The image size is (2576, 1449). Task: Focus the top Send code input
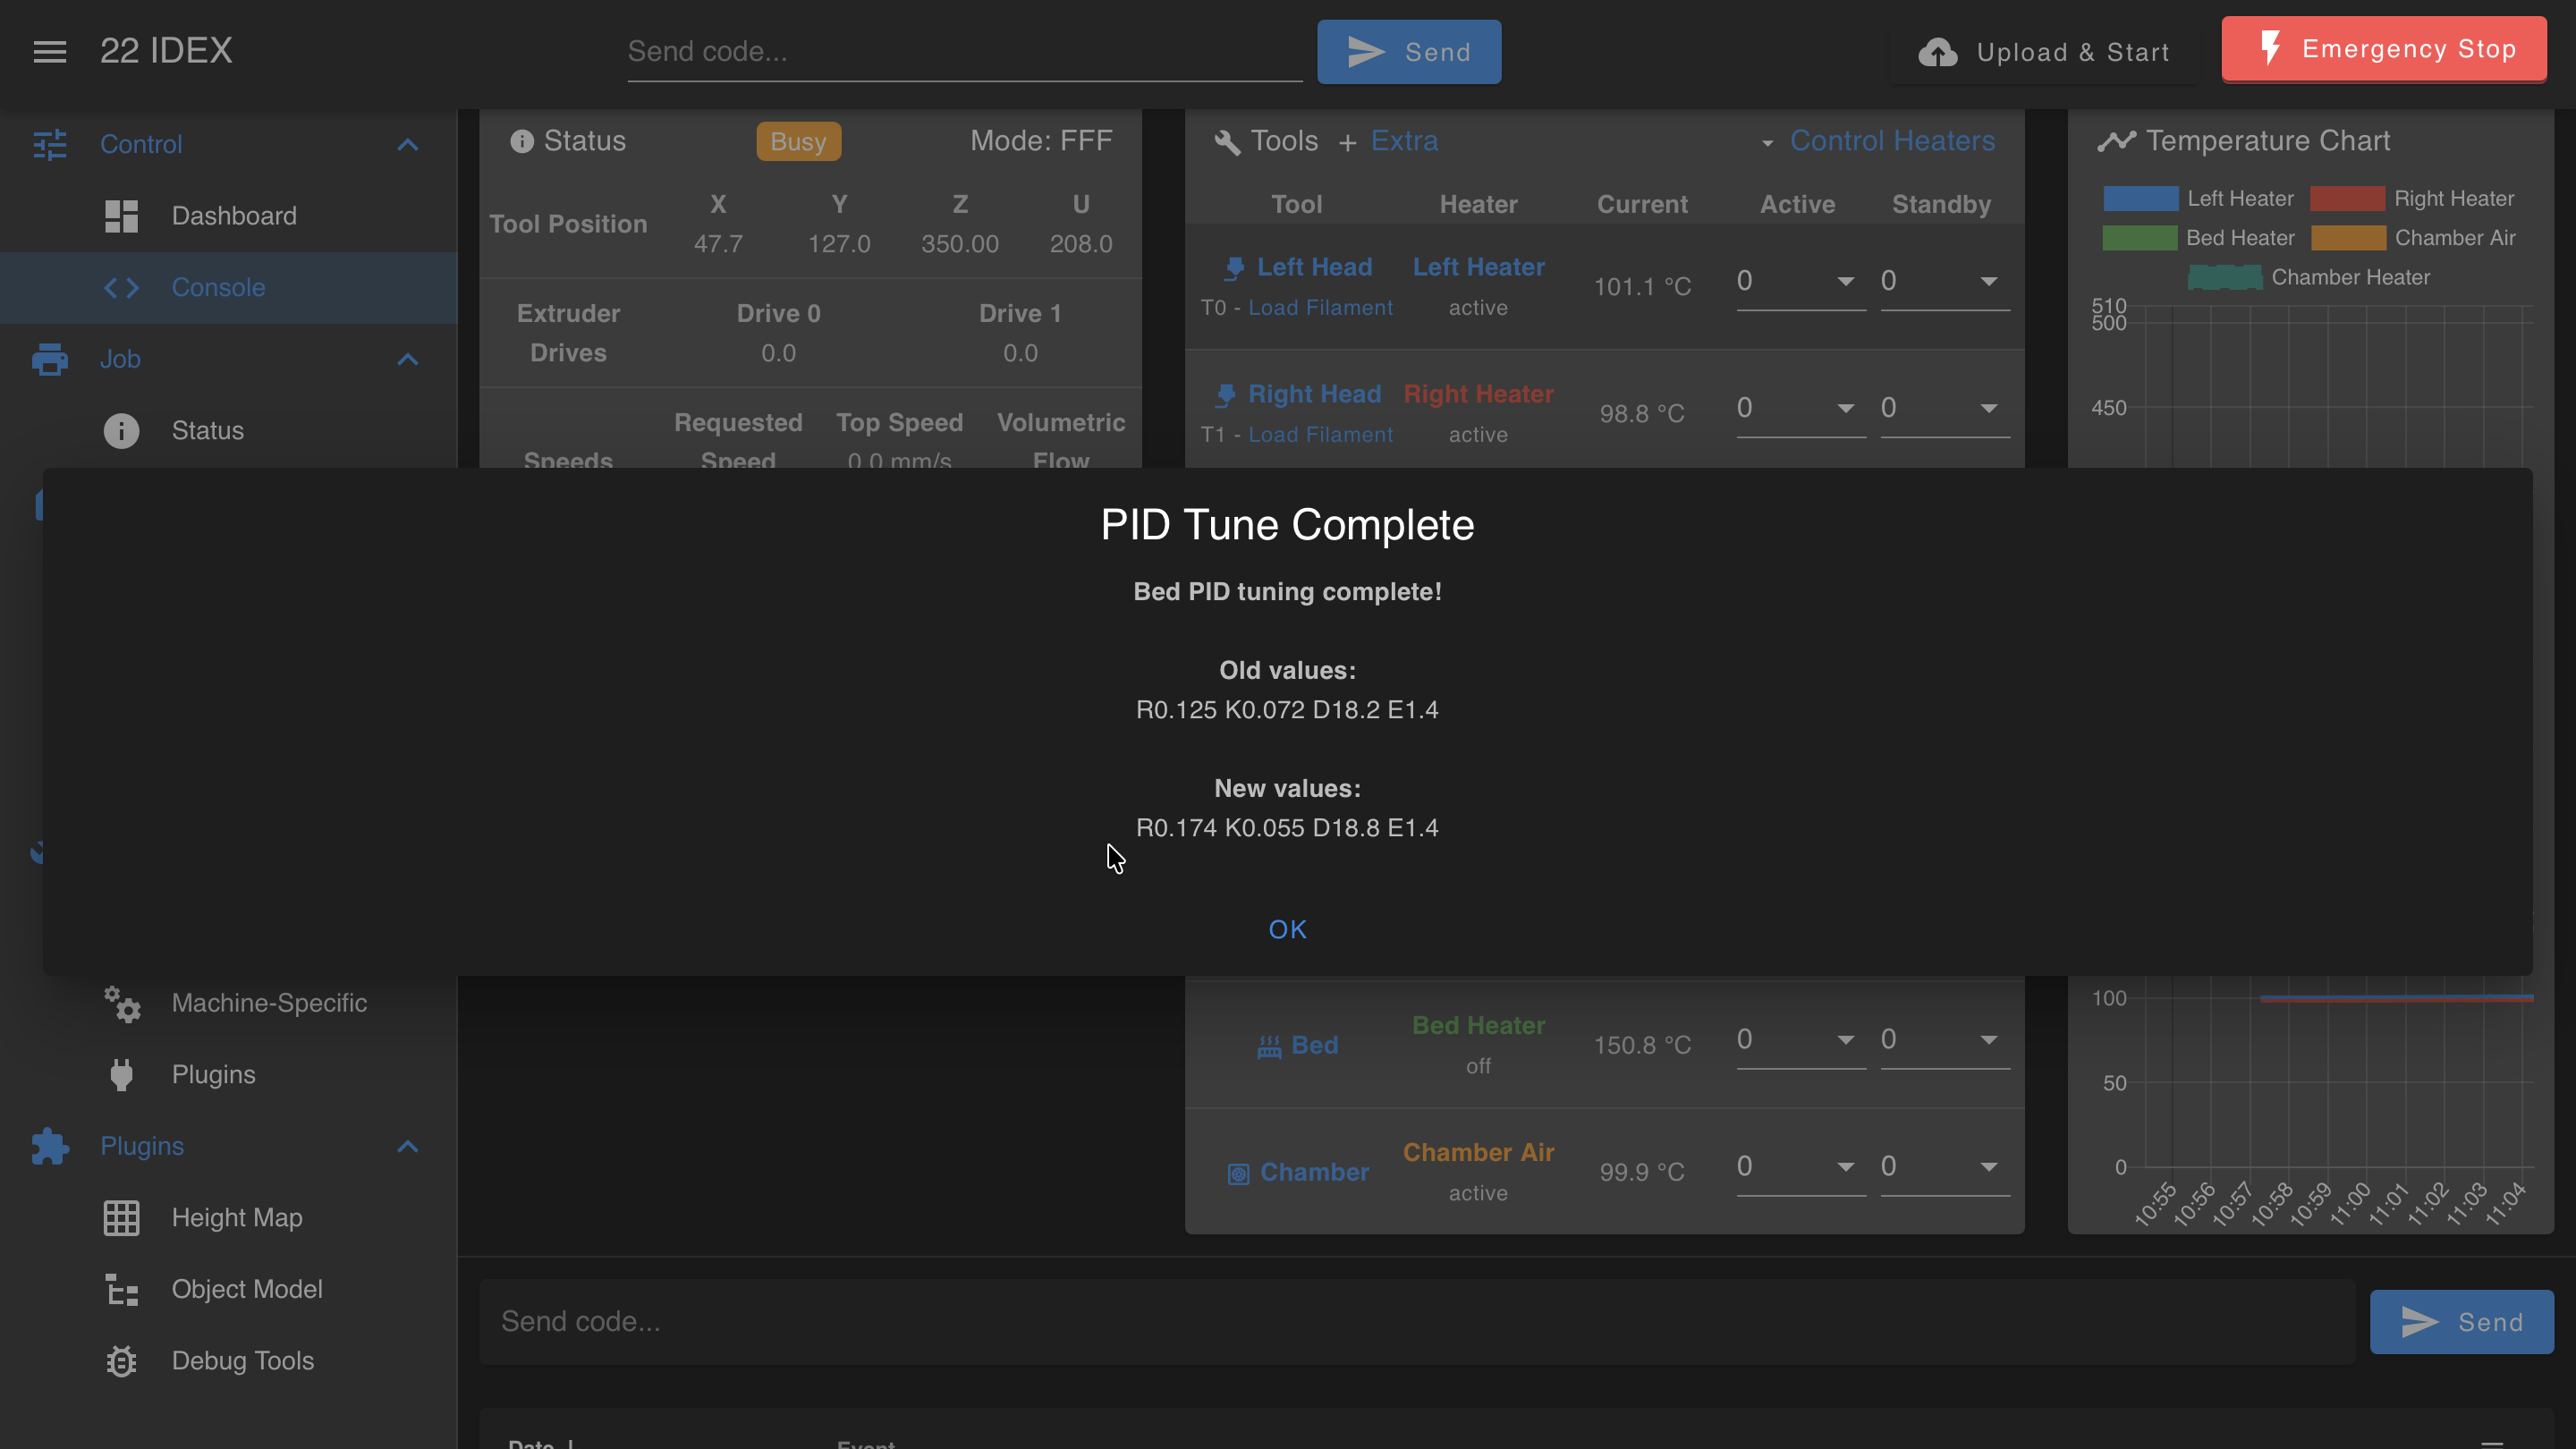click(x=964, y=52)
